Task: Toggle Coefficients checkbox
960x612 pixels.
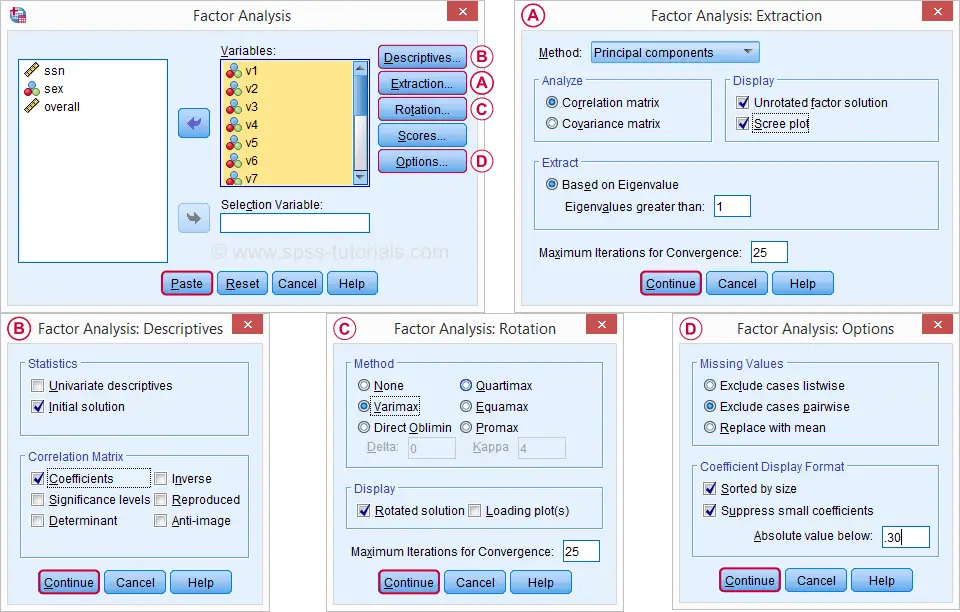Action: click(37, 479)
